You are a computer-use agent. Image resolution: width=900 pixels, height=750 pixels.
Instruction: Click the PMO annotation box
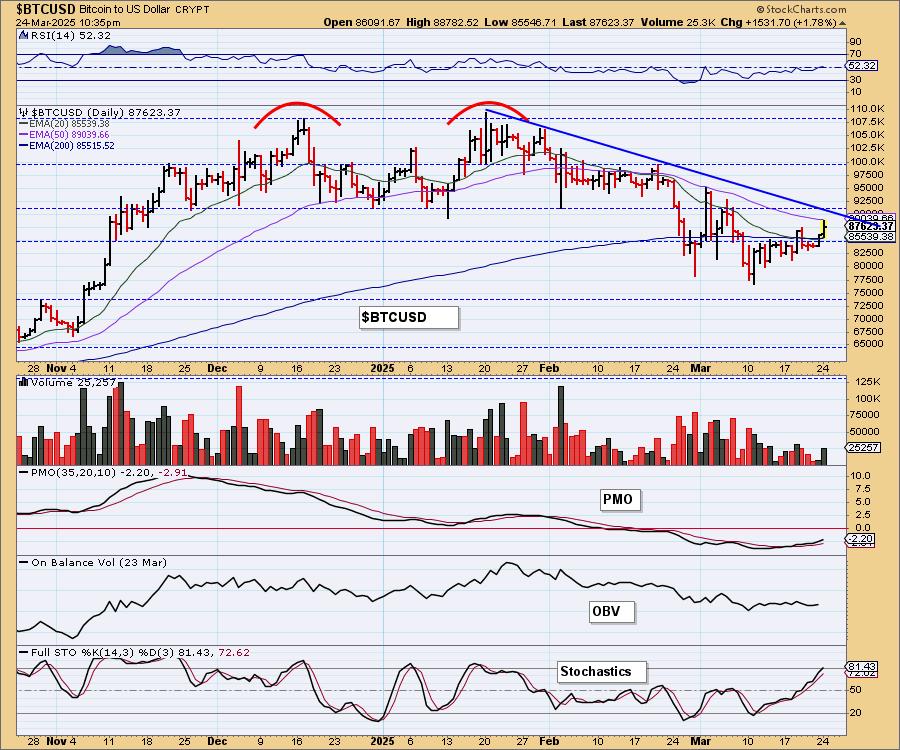(x=619, y=499)
